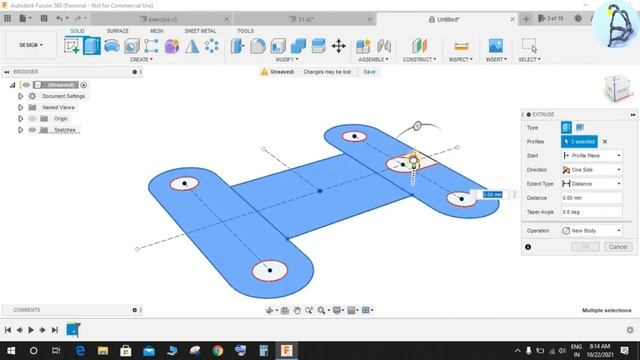Expand the Document Settings node

click(x=20, y=96)
